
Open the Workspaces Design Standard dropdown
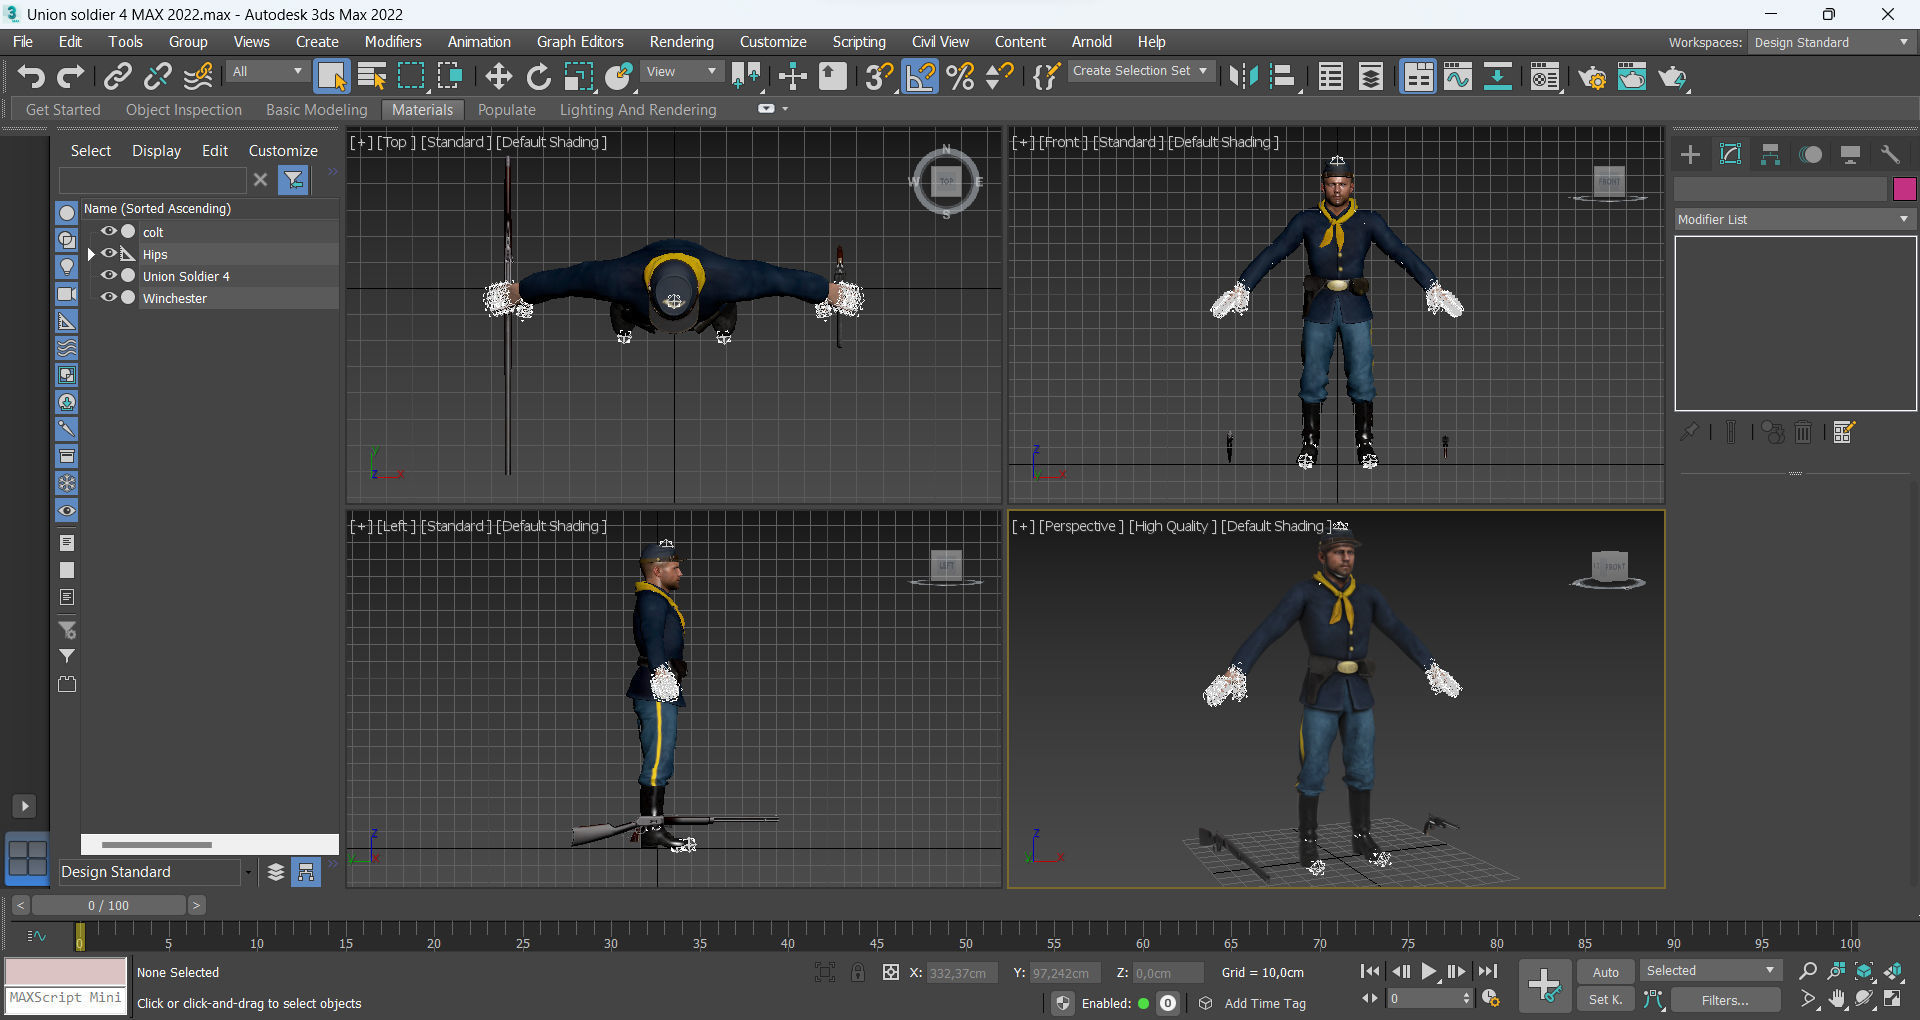click(x=1832, y=42)
